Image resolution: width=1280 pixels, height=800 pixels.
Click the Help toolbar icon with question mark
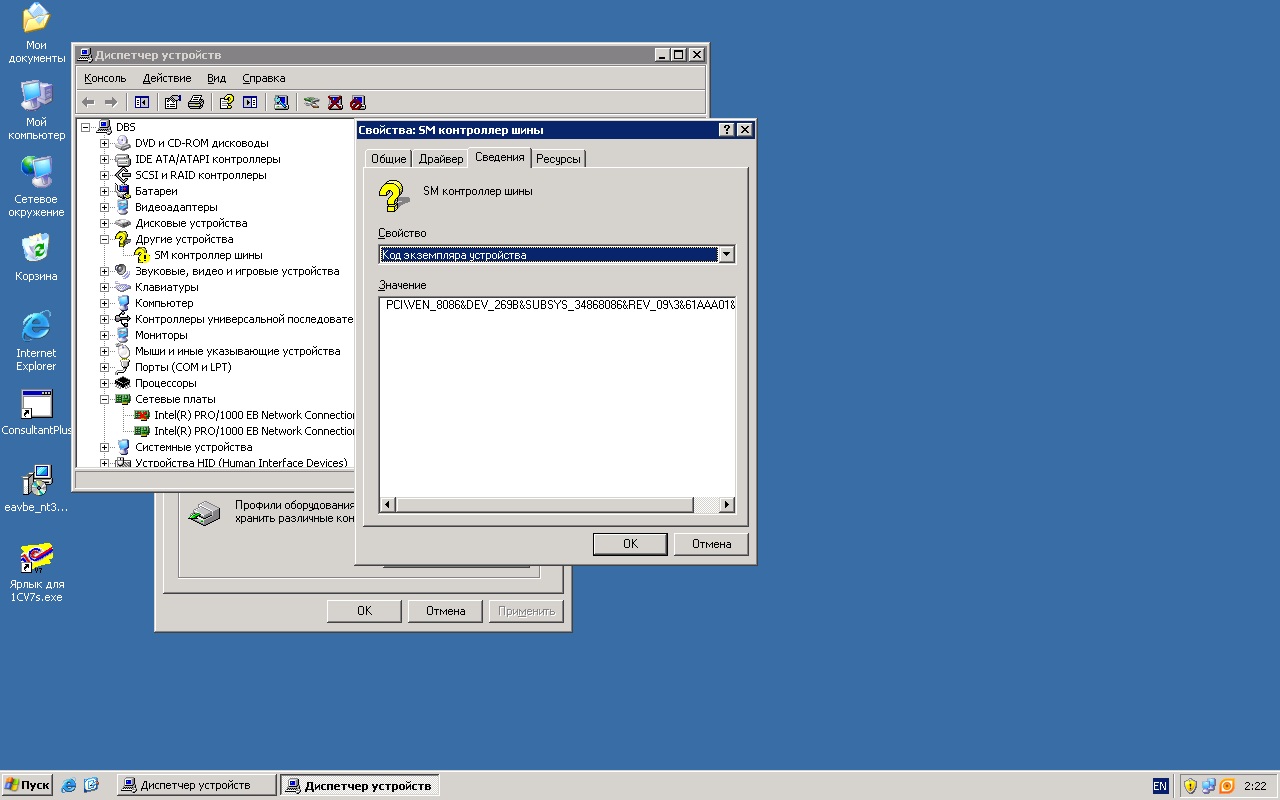click(x=227, y=102)
